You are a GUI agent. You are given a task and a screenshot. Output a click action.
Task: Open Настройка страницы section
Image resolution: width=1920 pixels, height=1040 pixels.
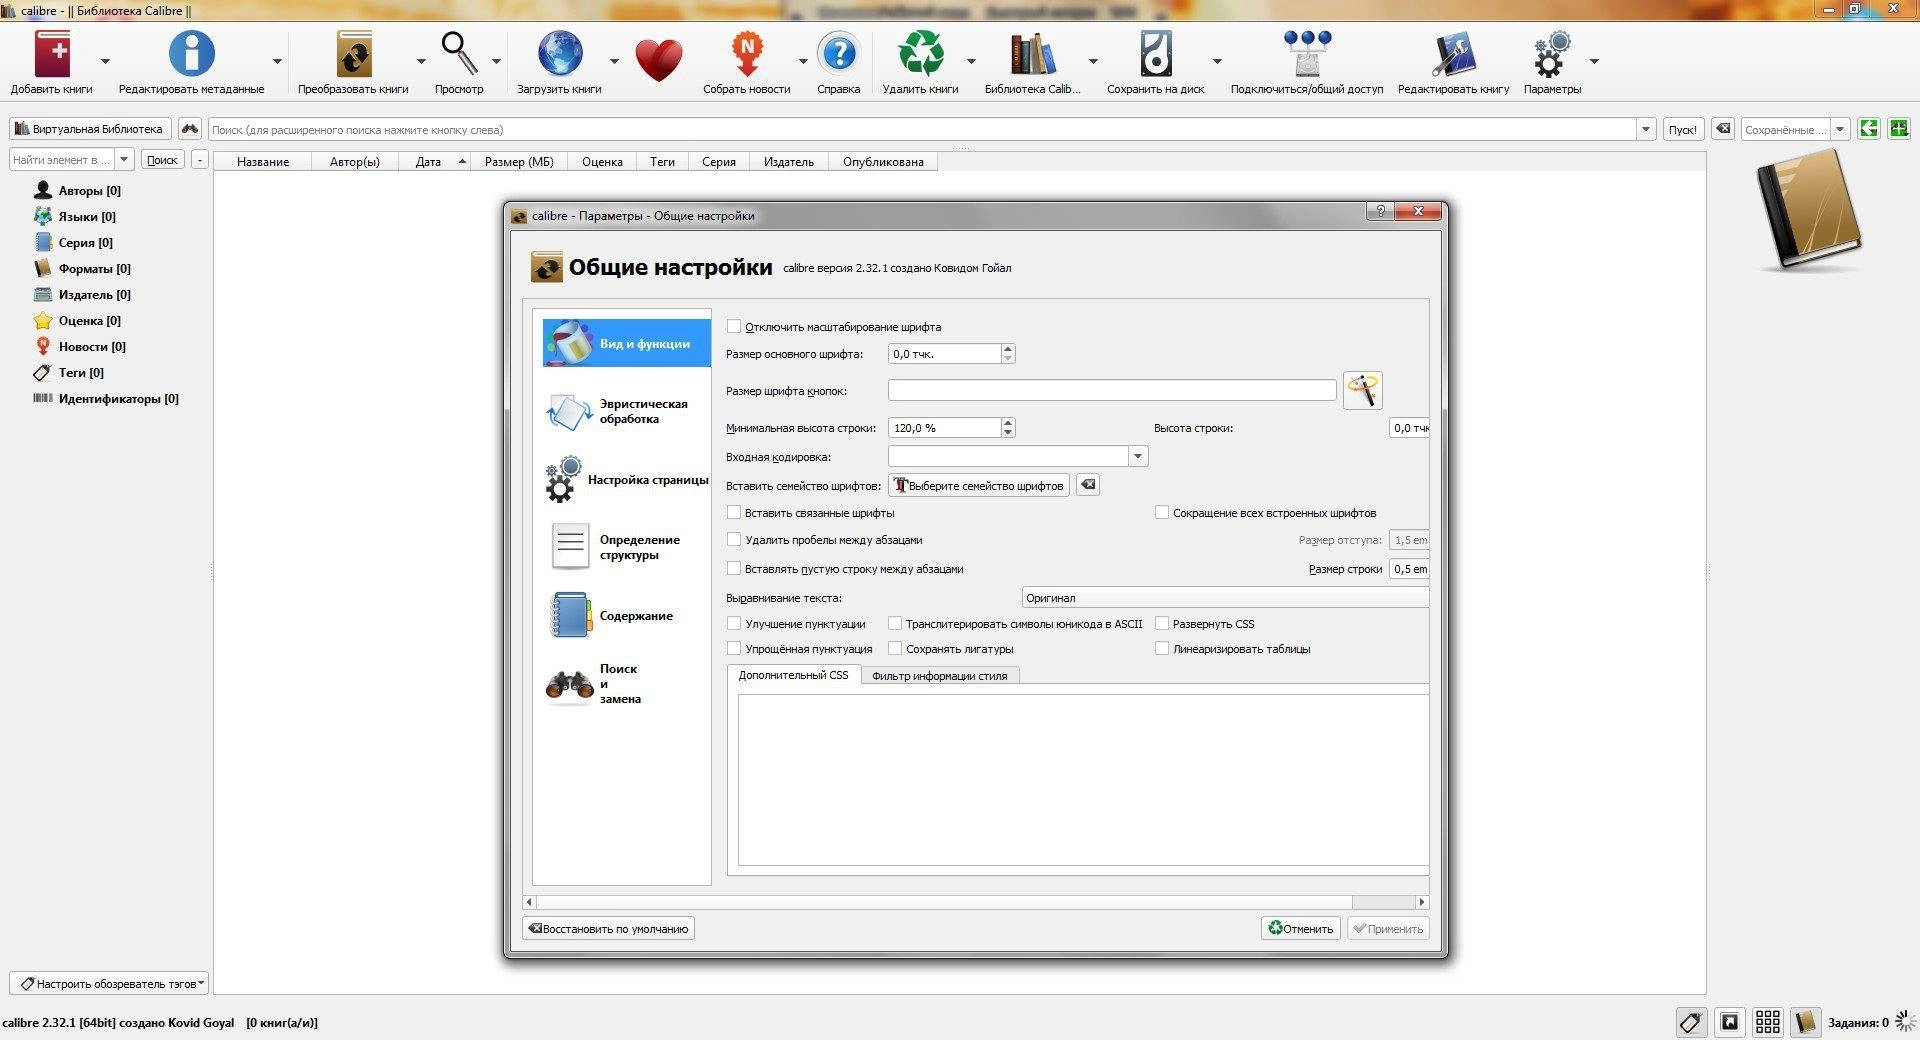627,480
